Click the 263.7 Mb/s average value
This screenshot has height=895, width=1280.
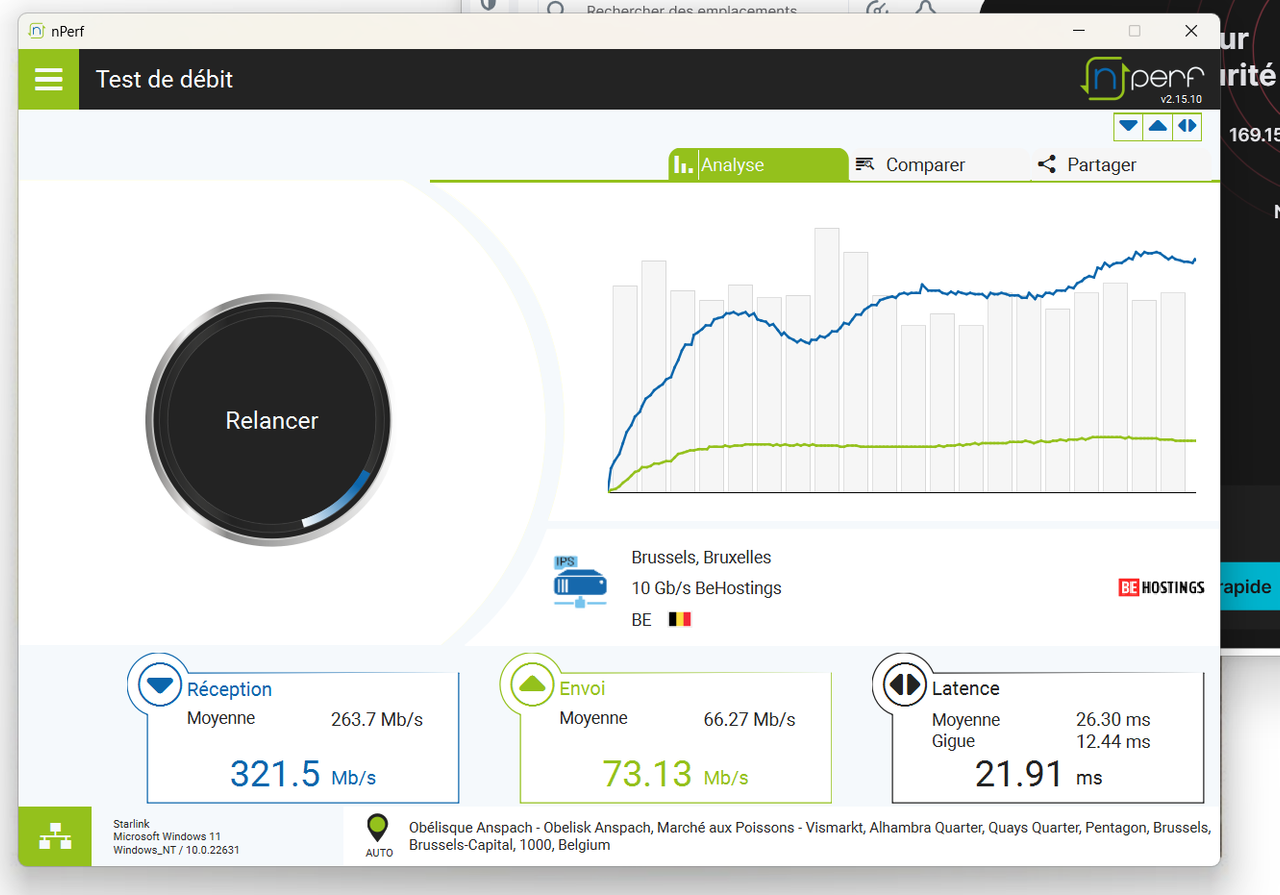pyautogui.click(x=377, y=719)
